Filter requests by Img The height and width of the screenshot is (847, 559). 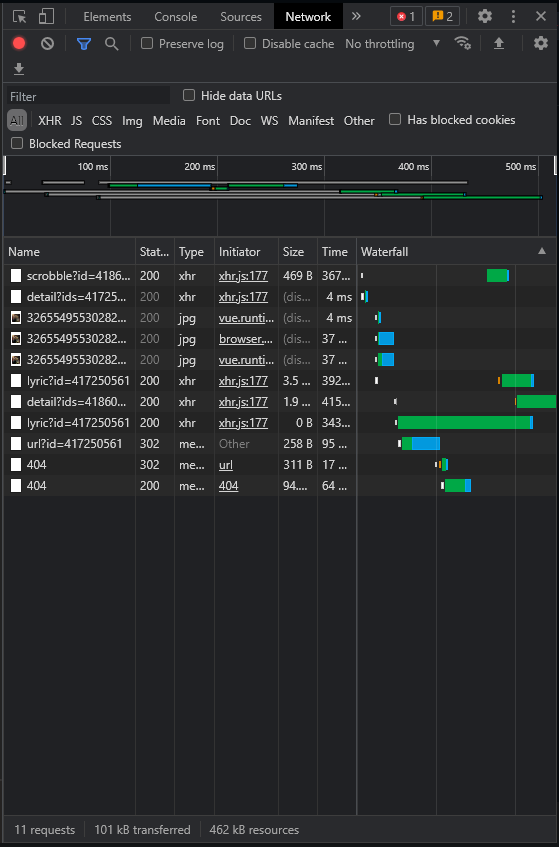click(x=132, y=120)
